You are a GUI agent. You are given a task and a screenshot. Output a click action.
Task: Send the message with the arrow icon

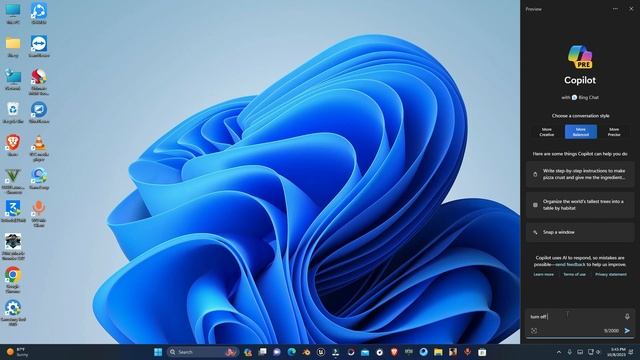coord(627,331)
